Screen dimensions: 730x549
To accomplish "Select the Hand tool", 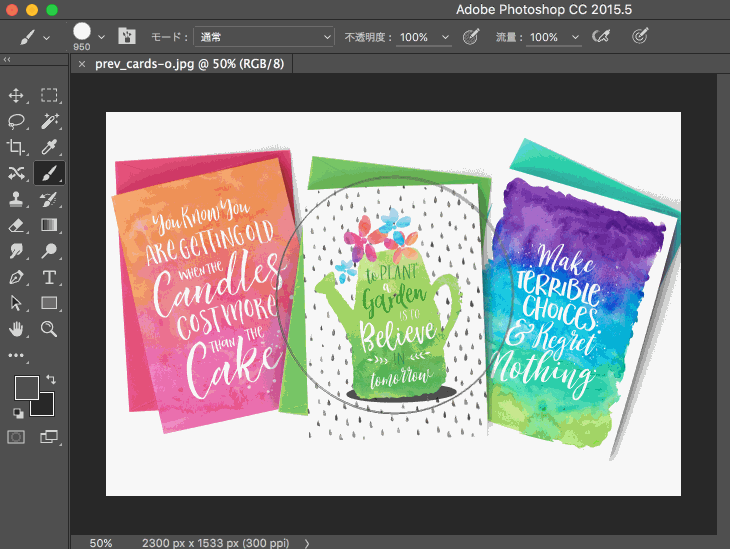I will pos(17,329).
